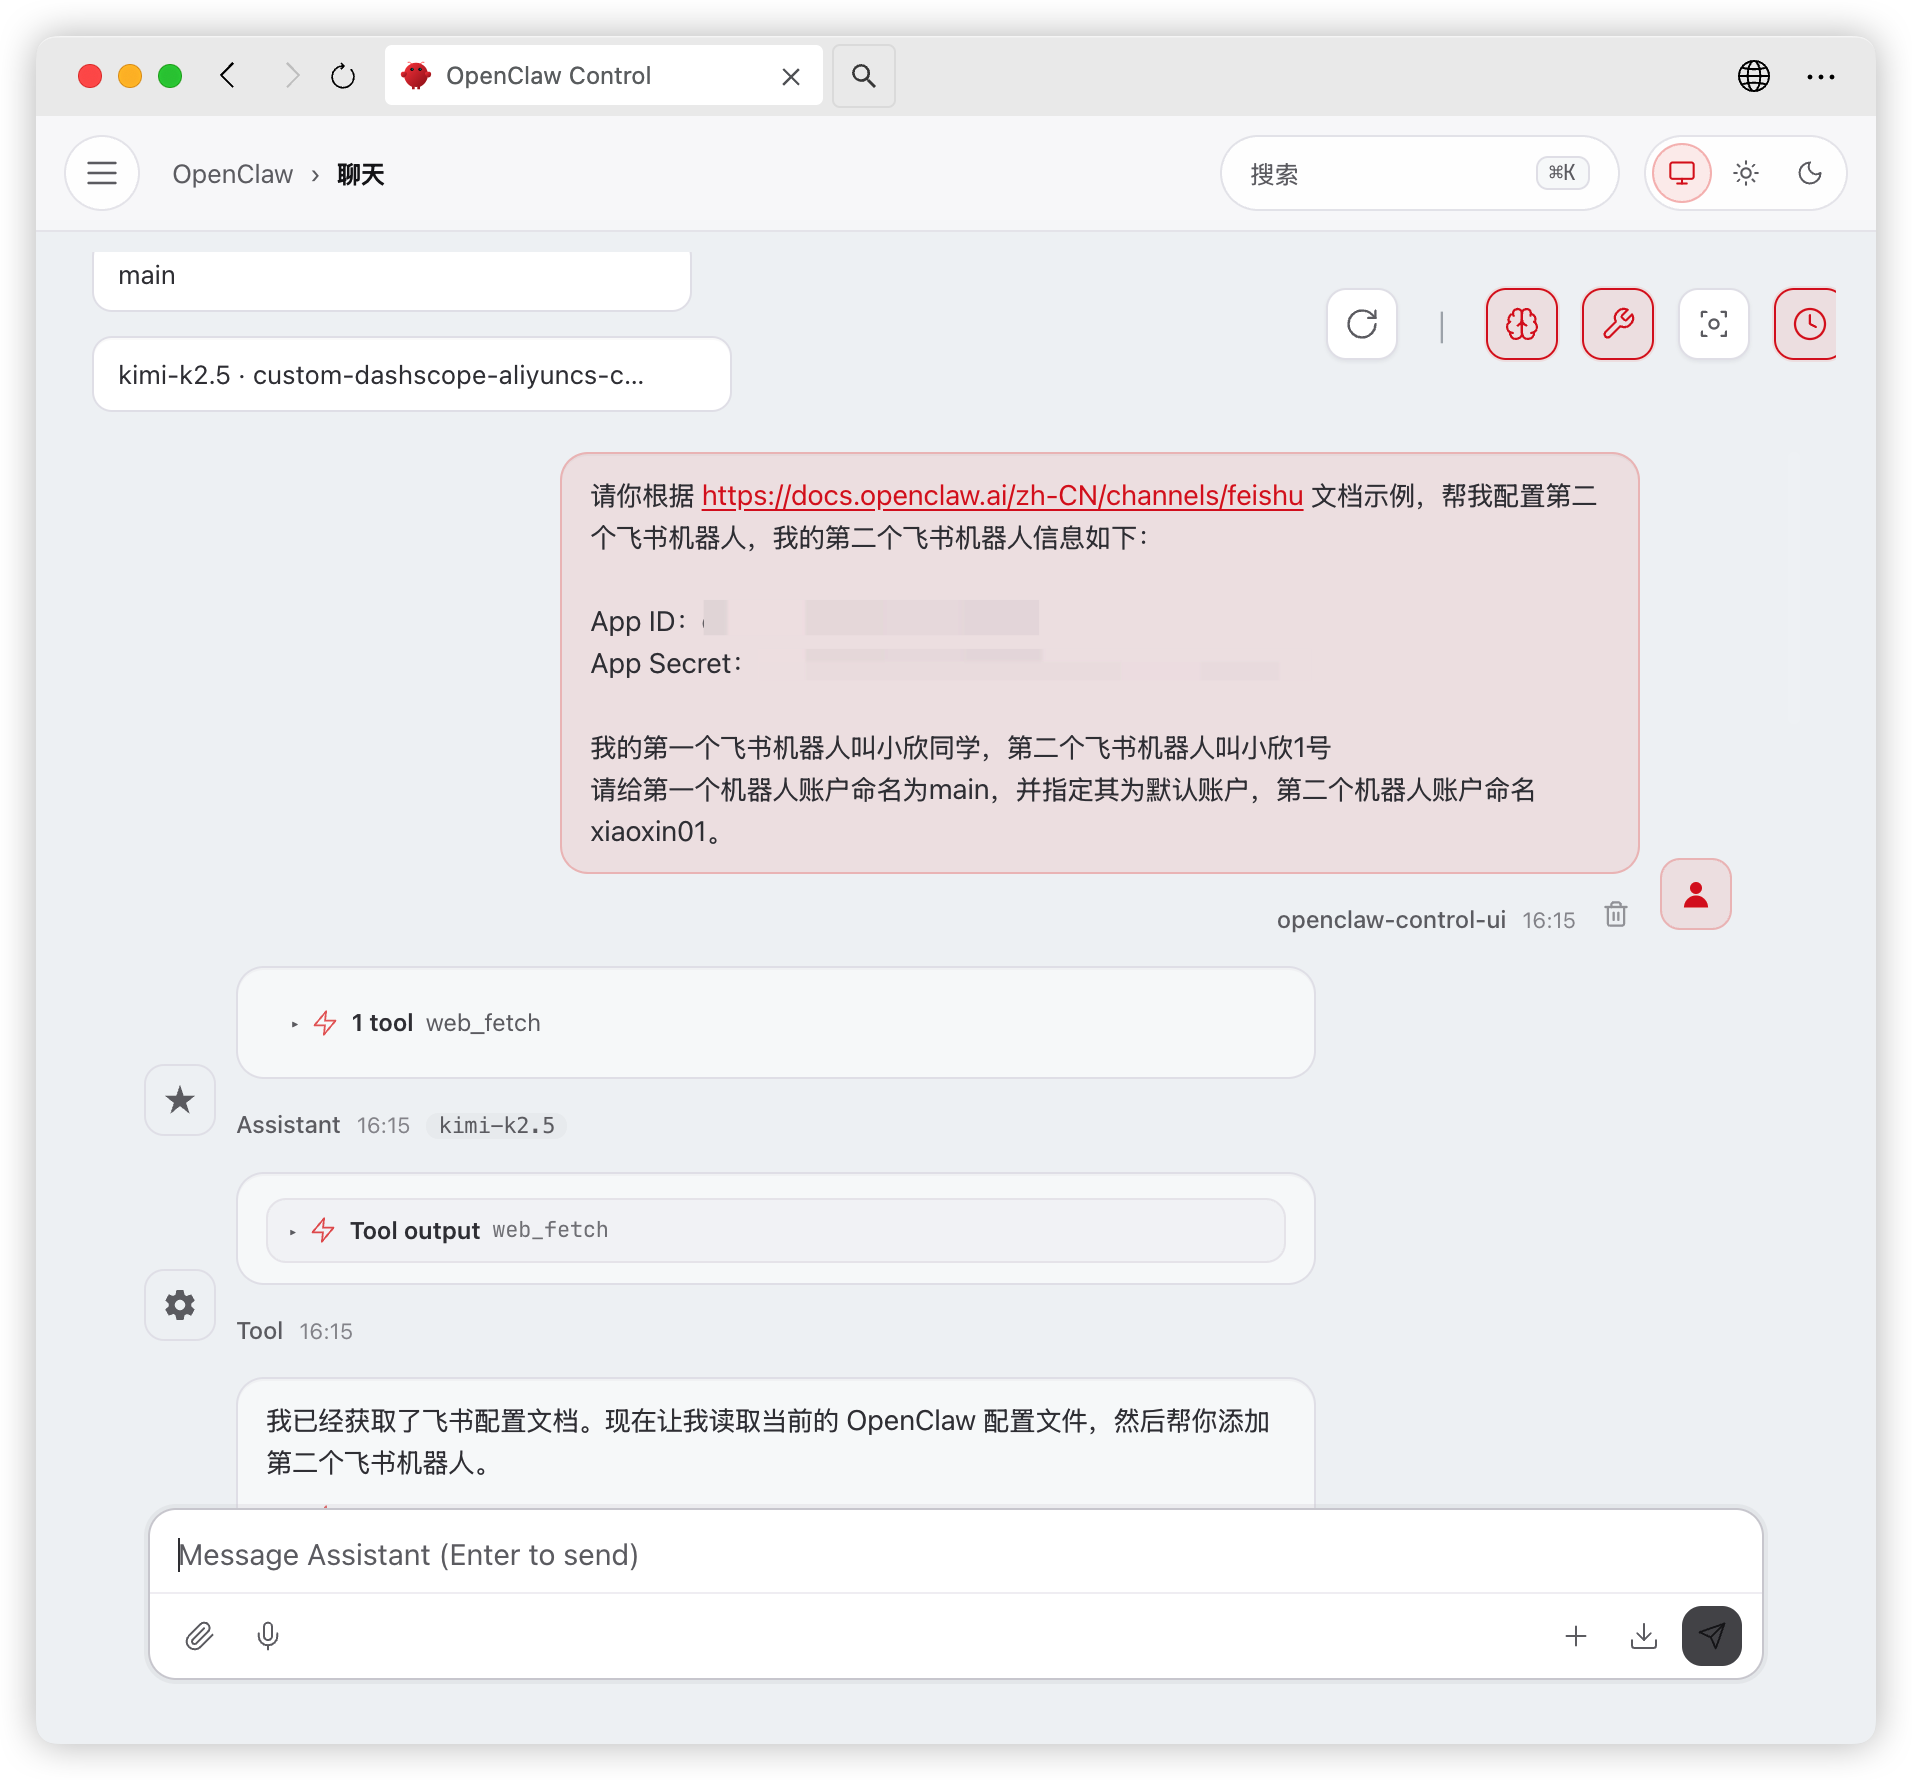
Task: Delete the user message with trash icon
Action: pos(1616,915)
